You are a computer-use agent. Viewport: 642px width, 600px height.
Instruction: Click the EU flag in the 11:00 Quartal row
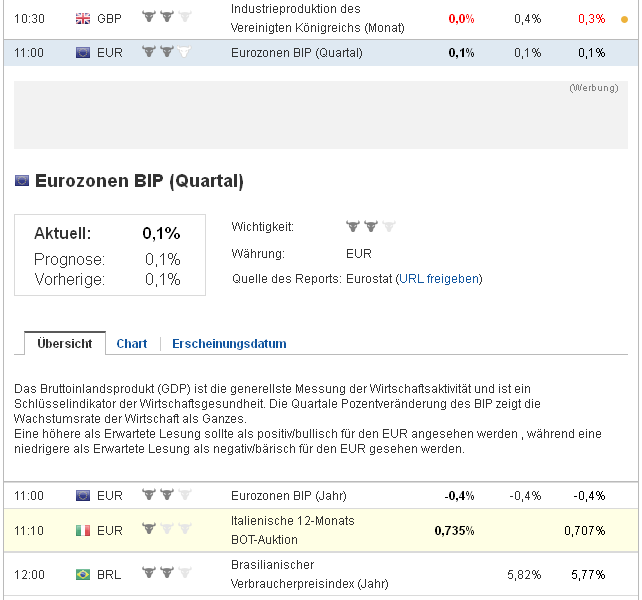83,52
